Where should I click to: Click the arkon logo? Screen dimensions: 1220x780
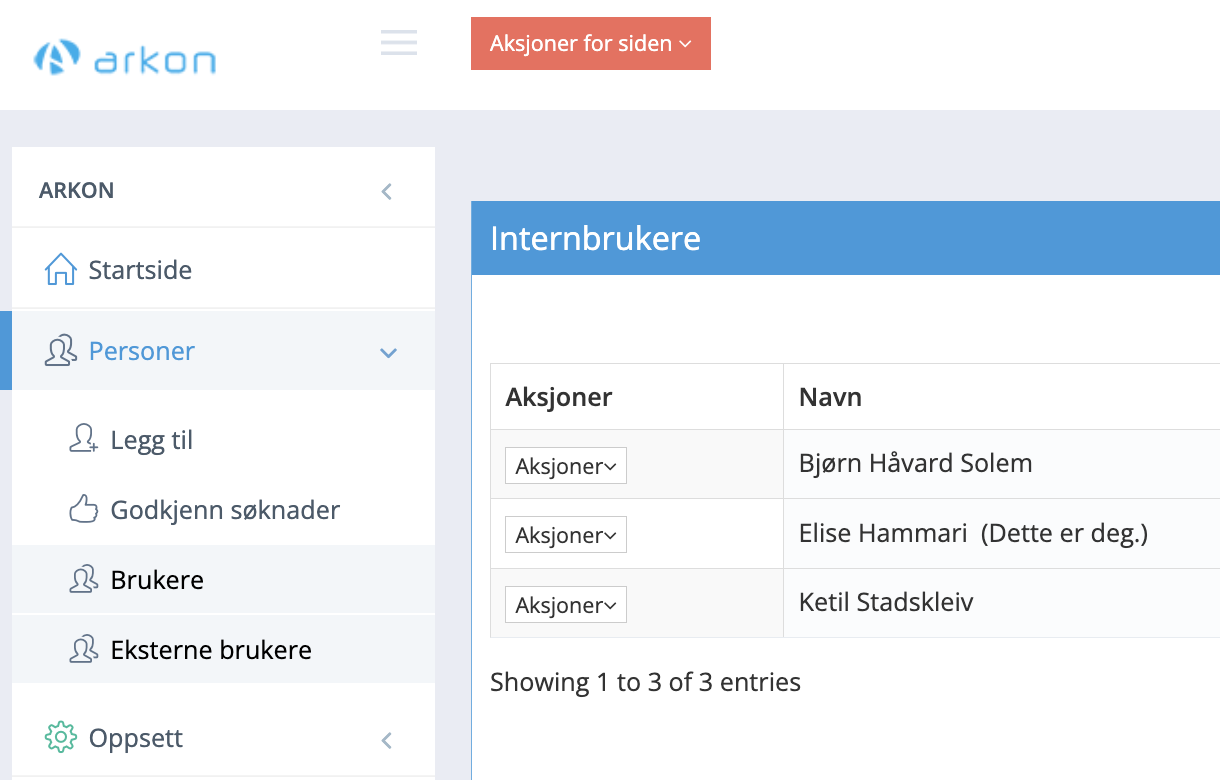point(124,57)
